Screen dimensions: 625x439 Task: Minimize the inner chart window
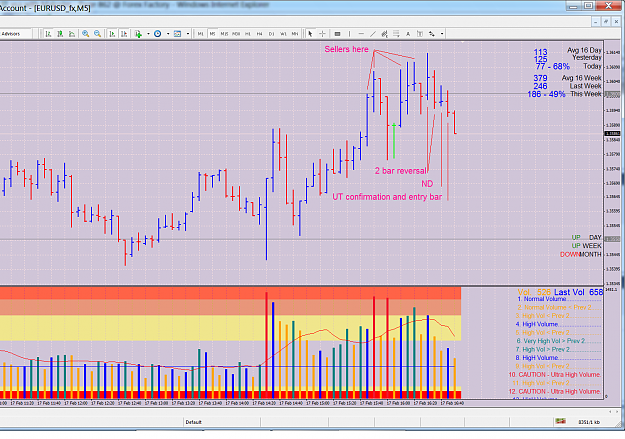[596, 22]
